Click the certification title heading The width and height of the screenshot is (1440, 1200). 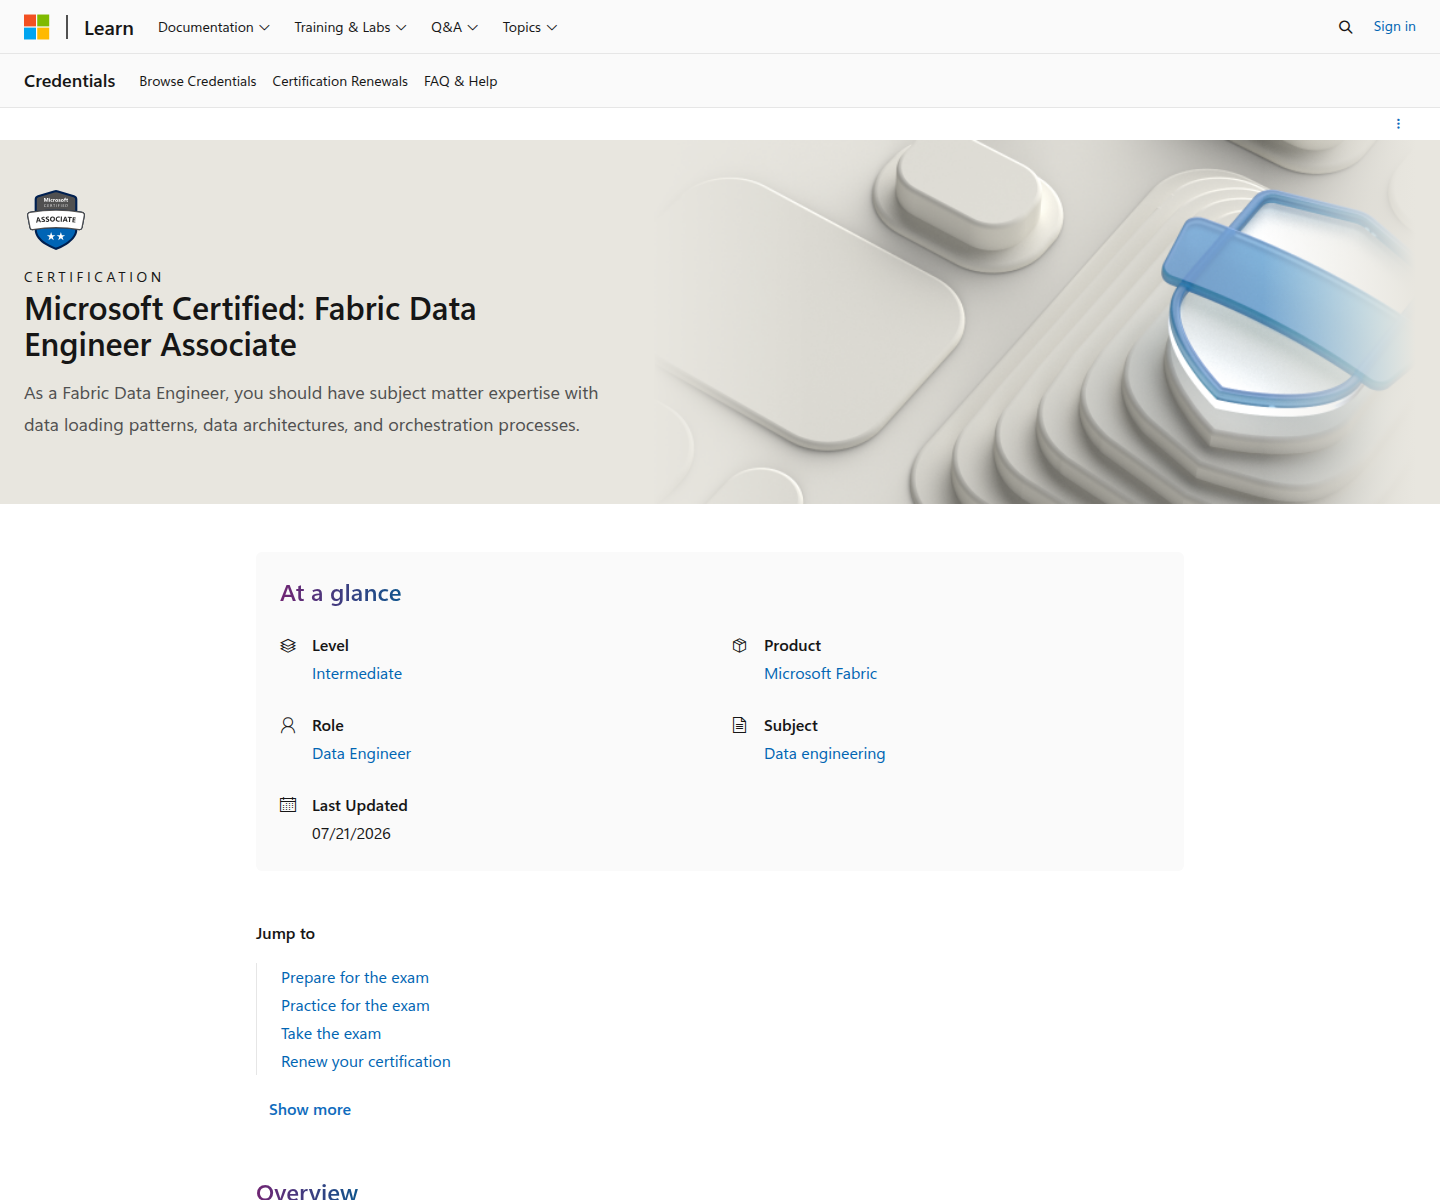250,327
